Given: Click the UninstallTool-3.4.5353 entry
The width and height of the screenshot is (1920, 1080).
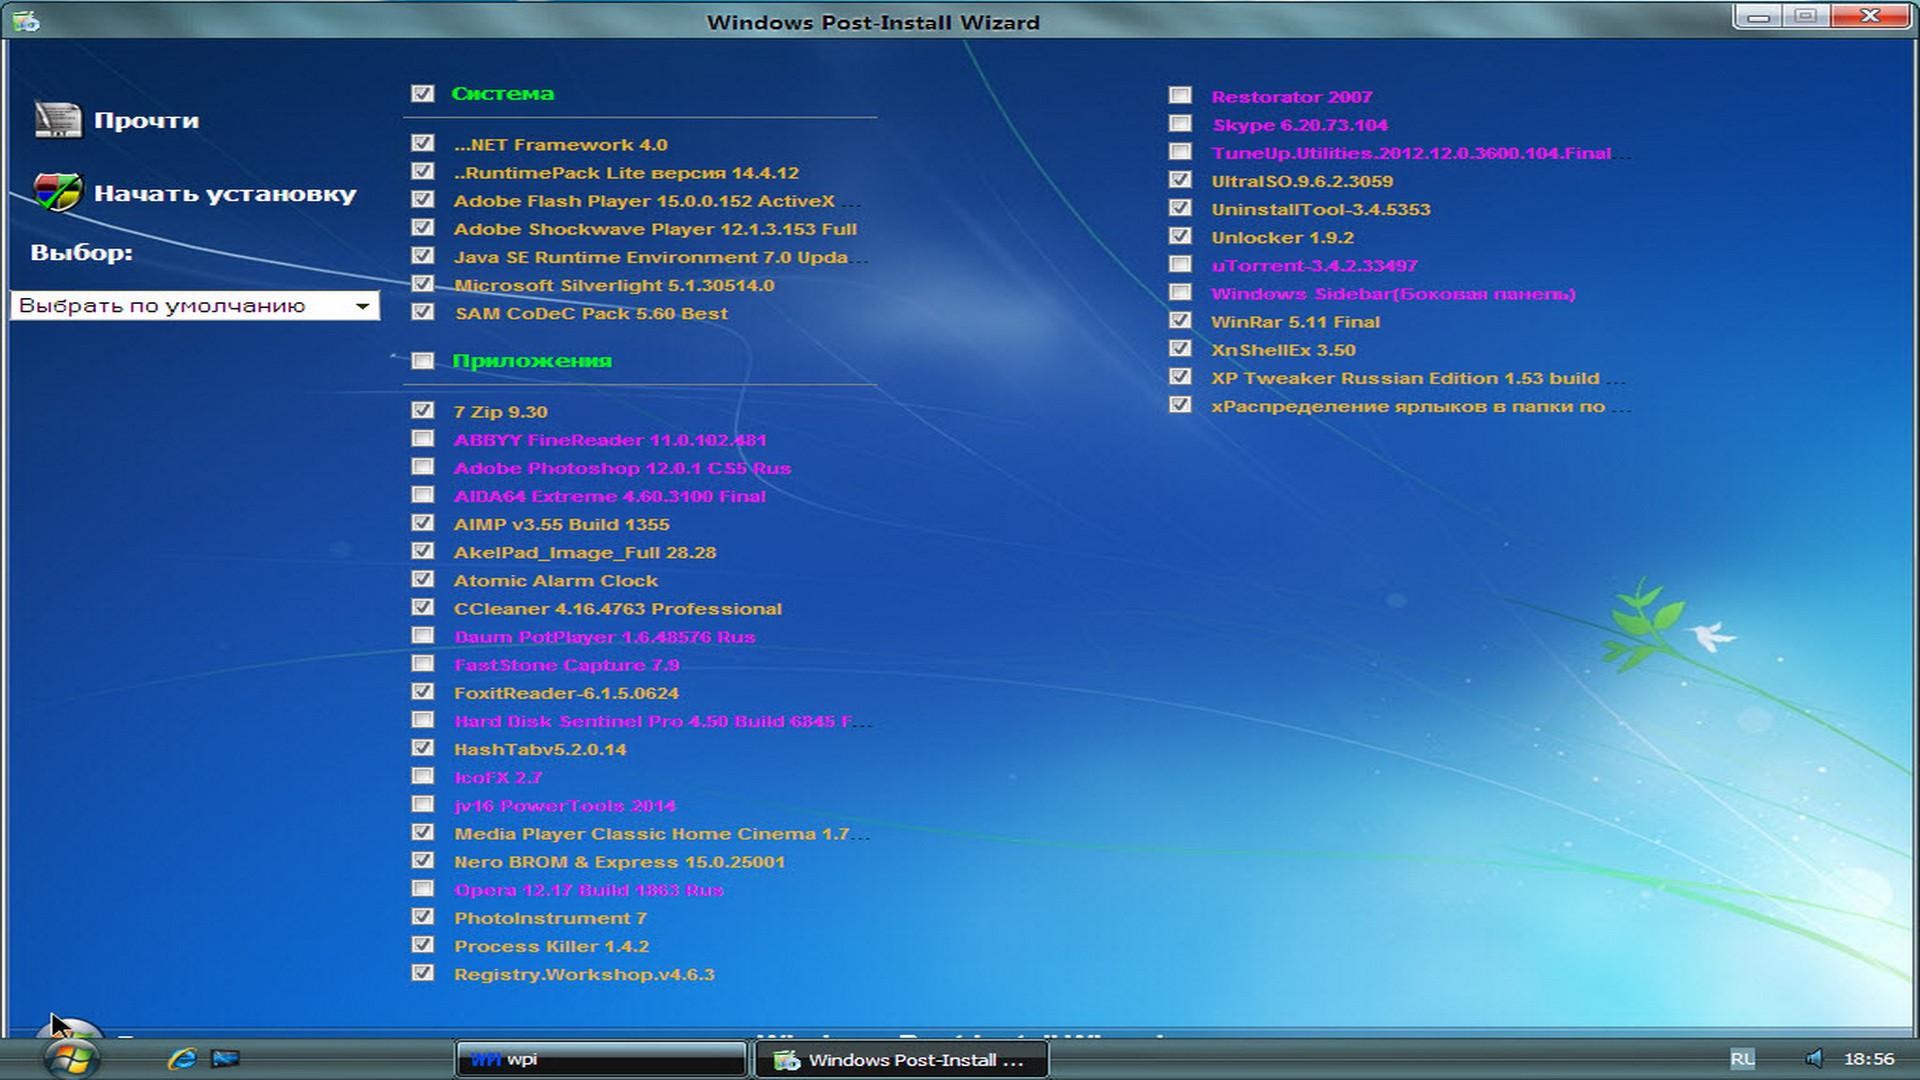Looking at the screenshot, I should pyautogui.click(x=1320, y=209).
